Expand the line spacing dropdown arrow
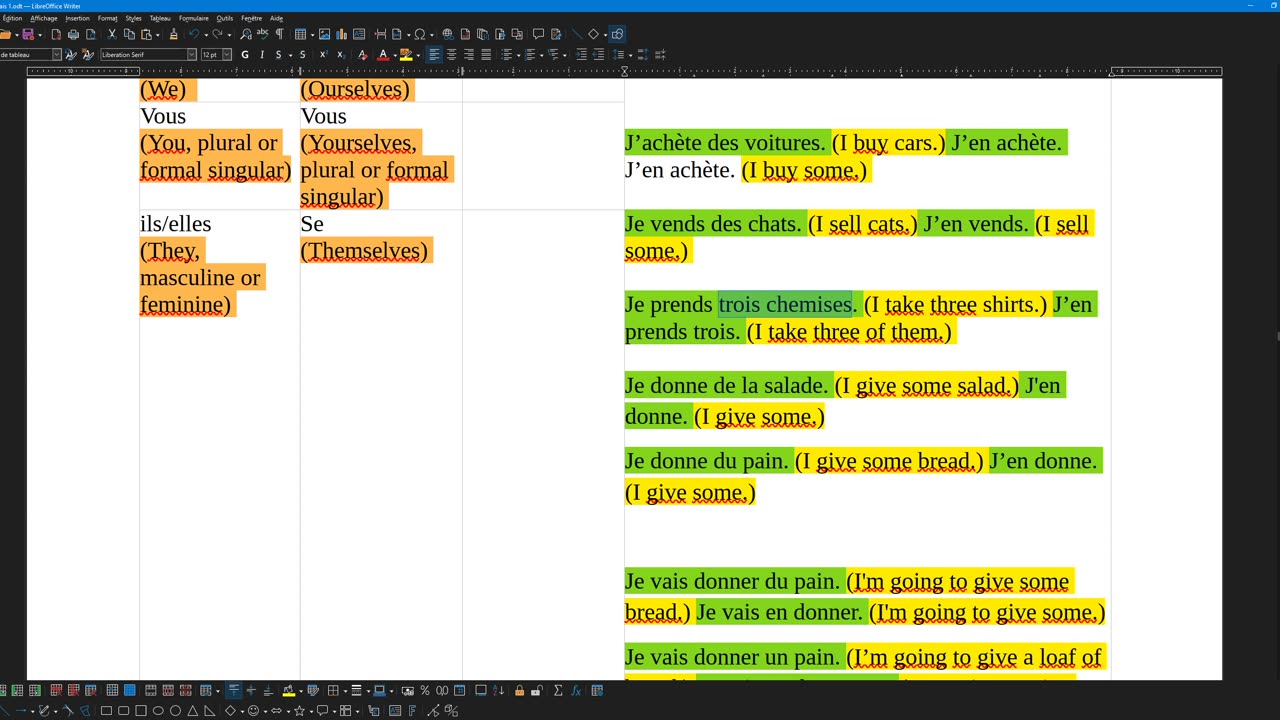Image resolution: width=1280 pixels, height=720 pixels. click(x=631, y=55)
